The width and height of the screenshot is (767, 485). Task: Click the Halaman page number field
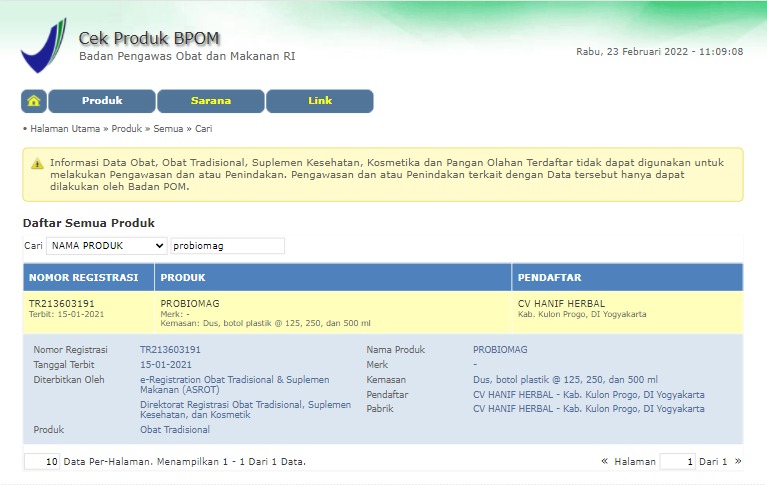click(x=677, y=462)
